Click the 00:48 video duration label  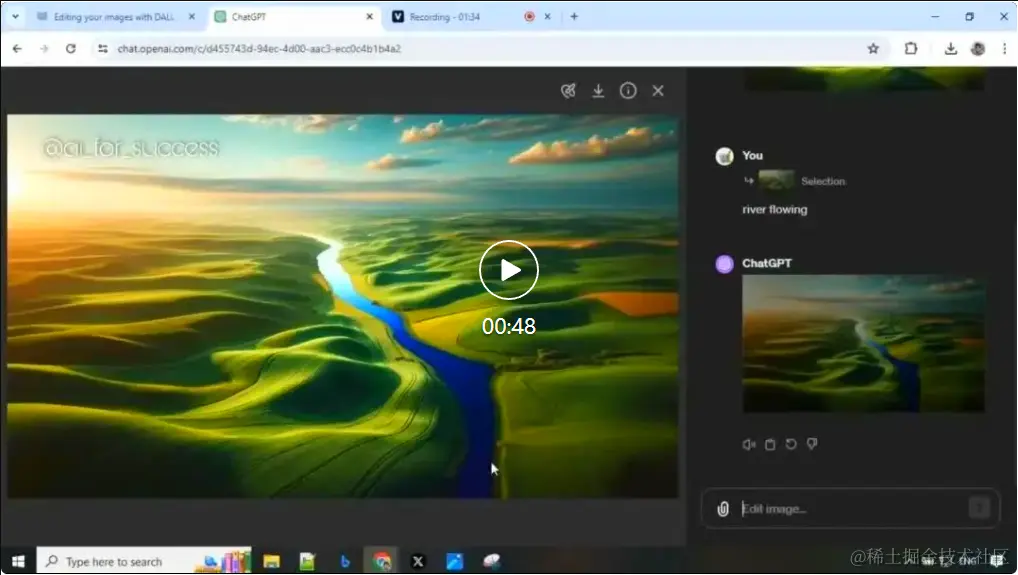(x=509, y=326)
